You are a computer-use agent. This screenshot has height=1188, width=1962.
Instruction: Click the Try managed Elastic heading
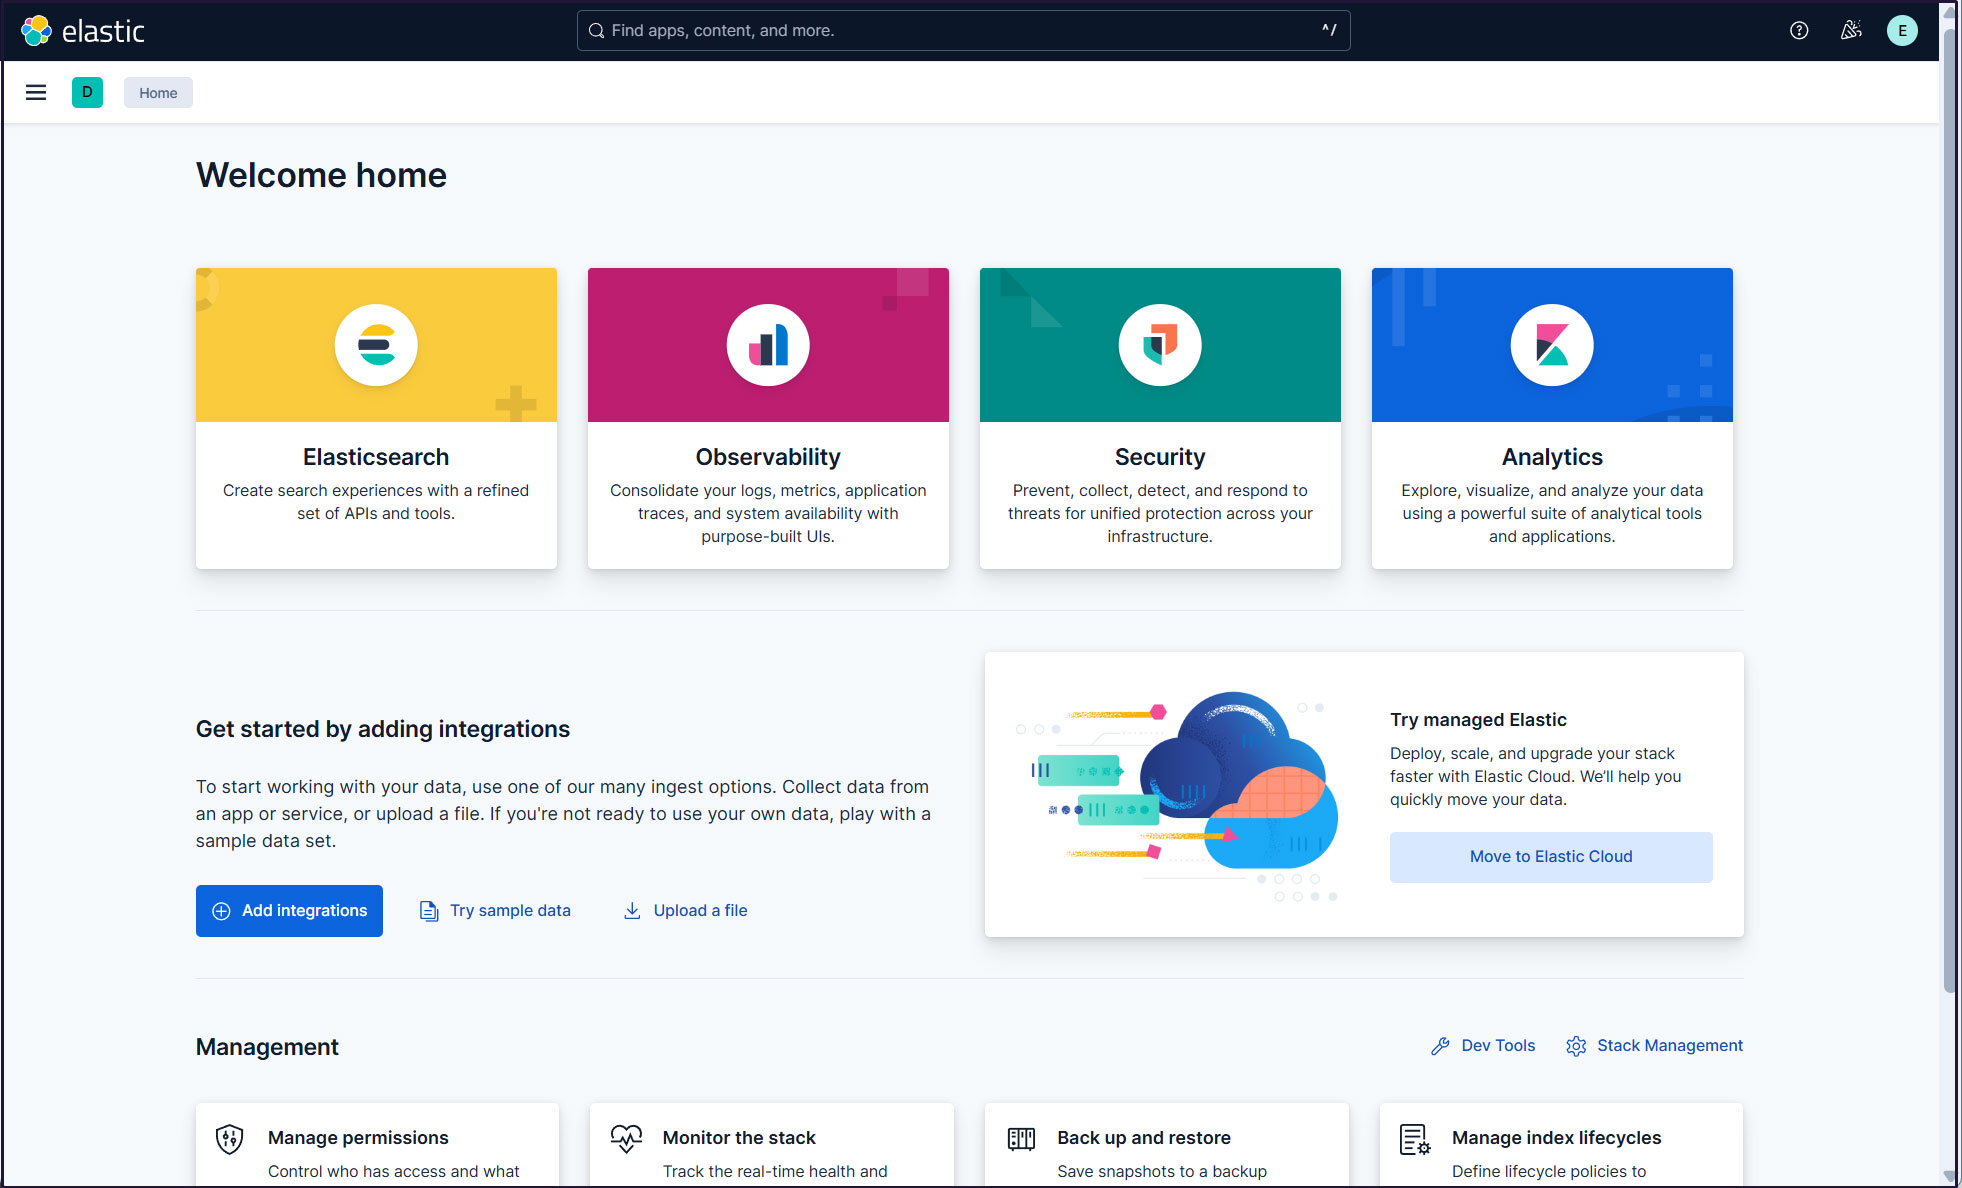[1478, 720]
